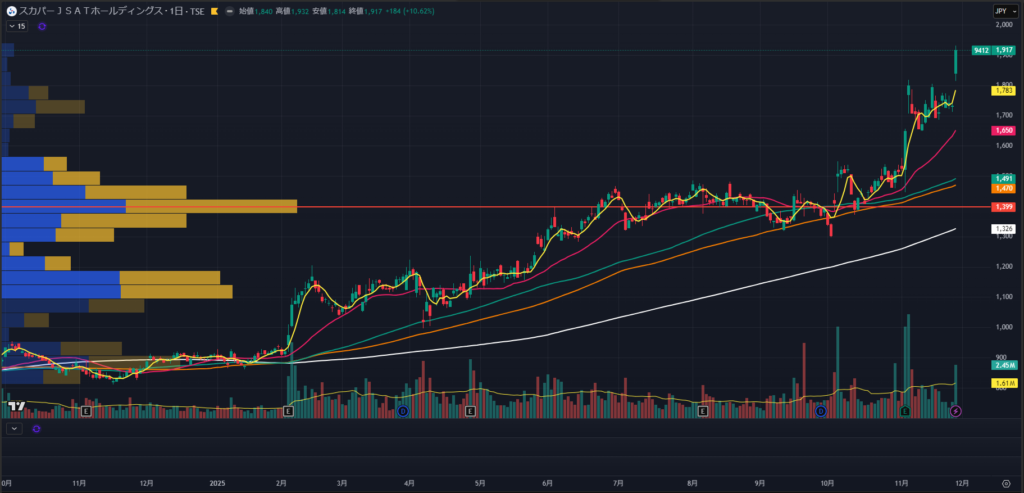Click the purple lightning event marker near December

click(956, 411)
